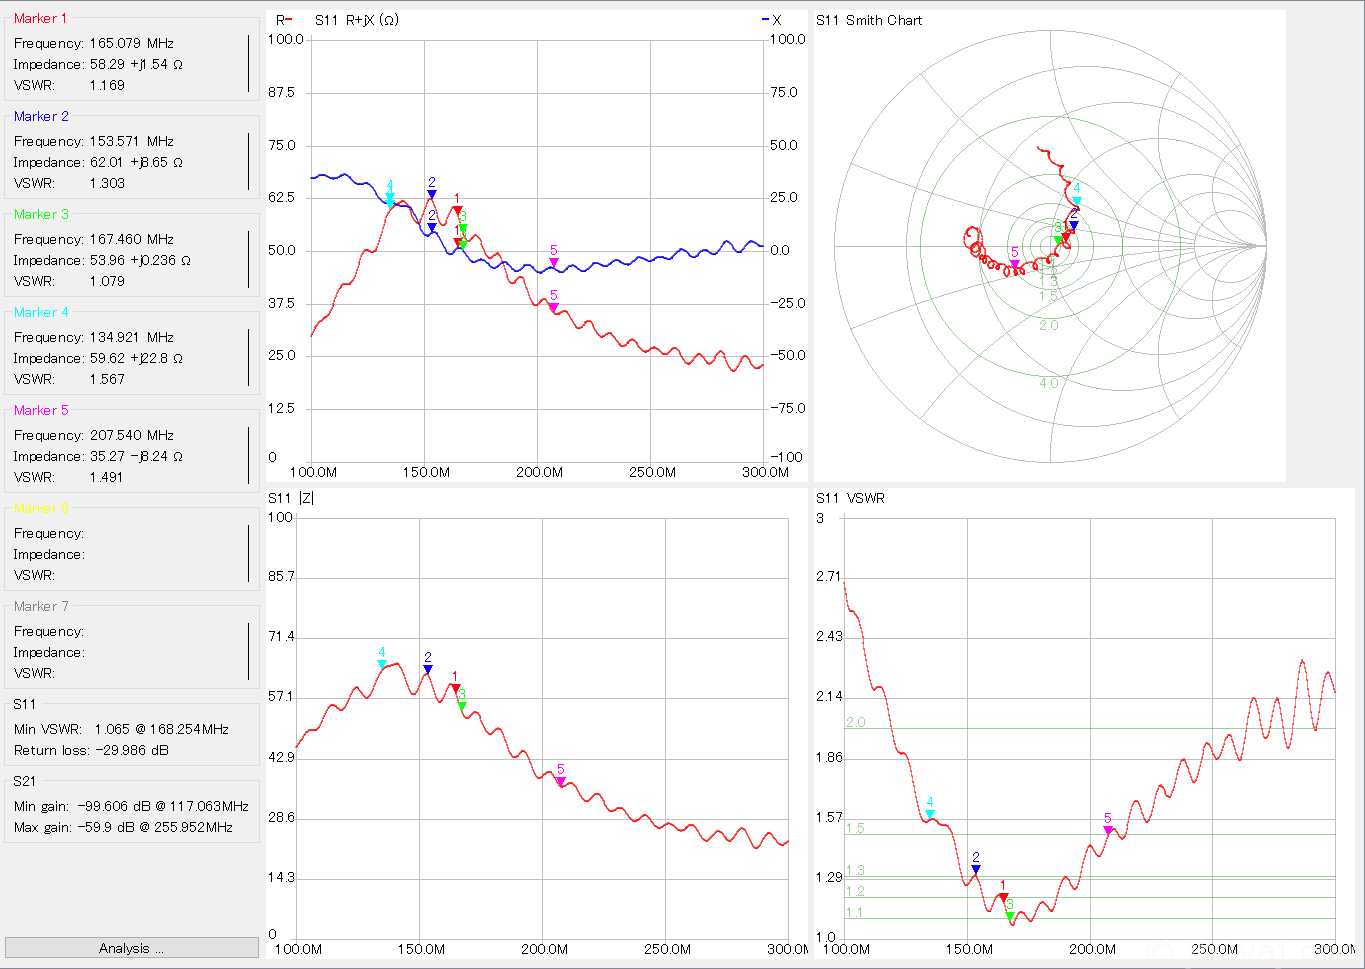Click magenta marker 5 on the Smith chart
Viewport: 1365px width, 969px height.
click(1015, 264)
